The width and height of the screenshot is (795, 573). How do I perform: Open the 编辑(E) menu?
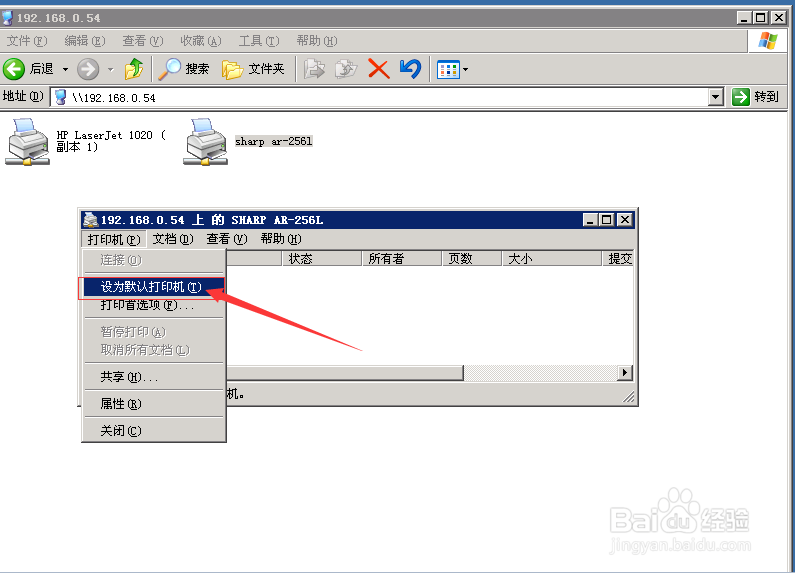(x=85, y=41)
